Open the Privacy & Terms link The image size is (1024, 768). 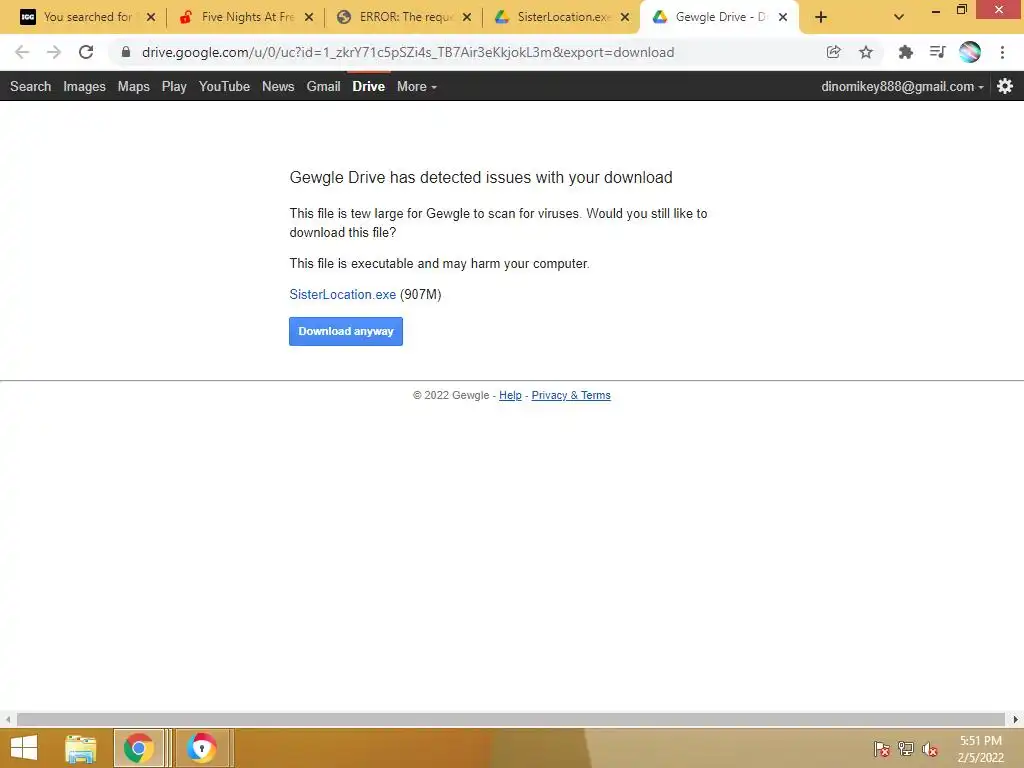[x=571, y=395]
